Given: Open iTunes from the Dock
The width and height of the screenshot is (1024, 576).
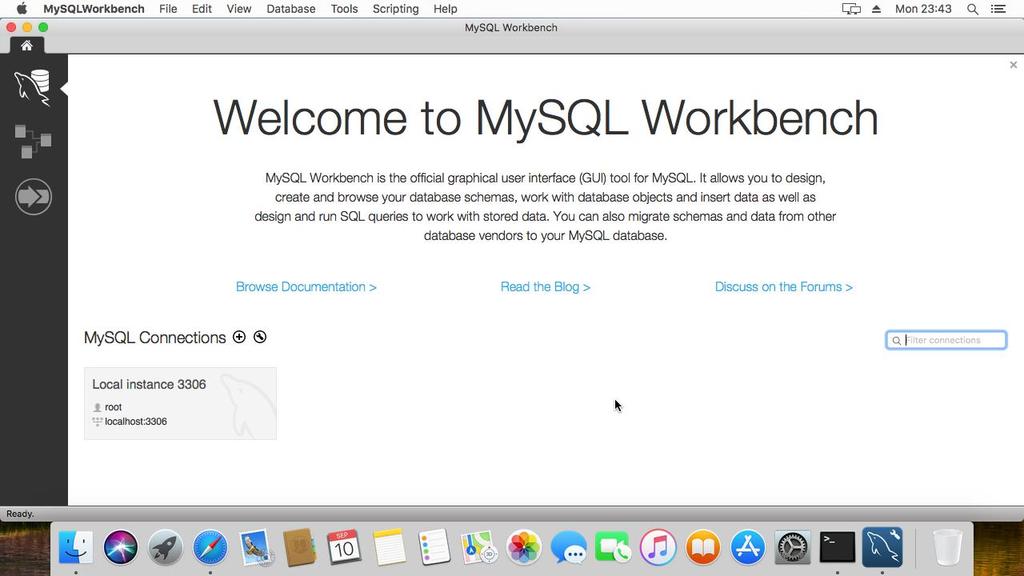Looking at the screenshot, I should 658,547.
